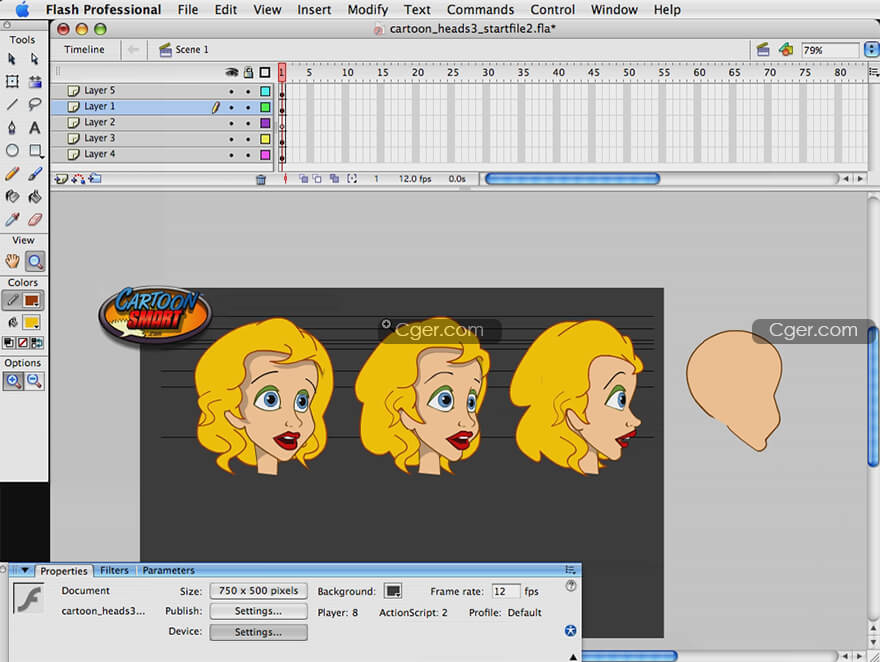Open the Properties panel options menu
The height and width of the screenshot is (662, 880).
coord(570,570)
